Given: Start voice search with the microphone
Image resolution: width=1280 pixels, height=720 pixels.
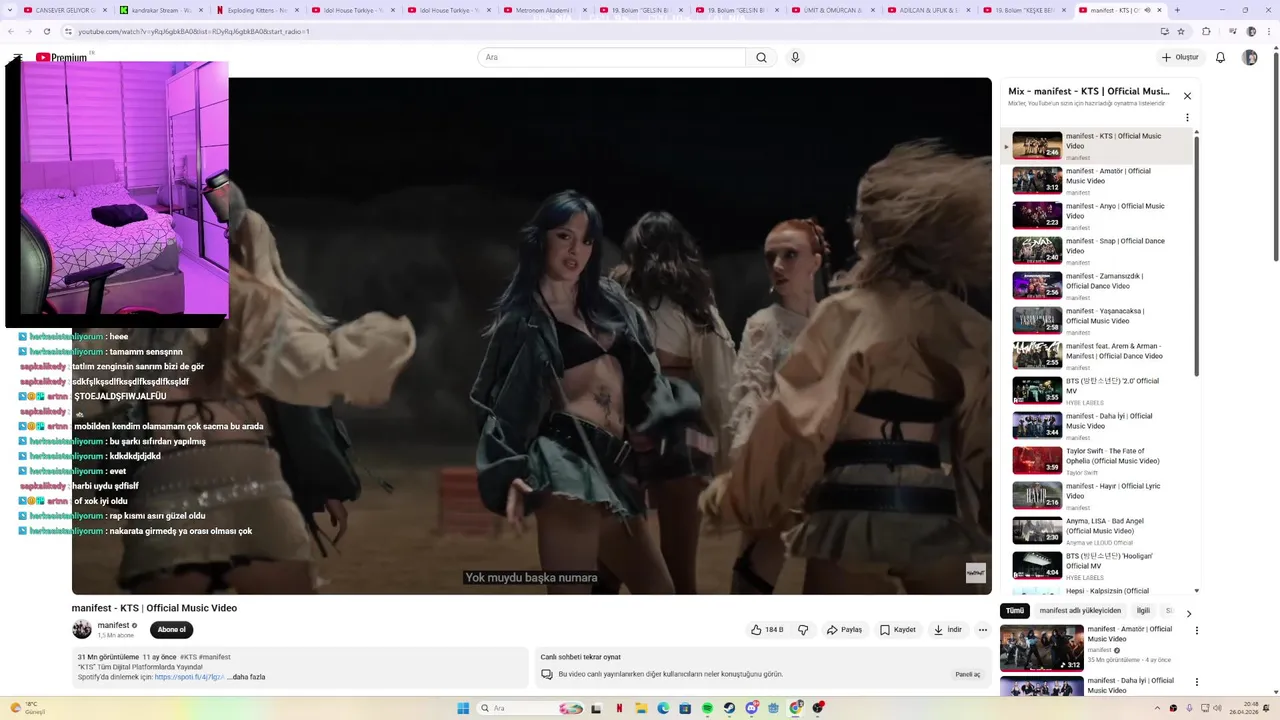Looking at the screenshot, I should coord(795,57).
